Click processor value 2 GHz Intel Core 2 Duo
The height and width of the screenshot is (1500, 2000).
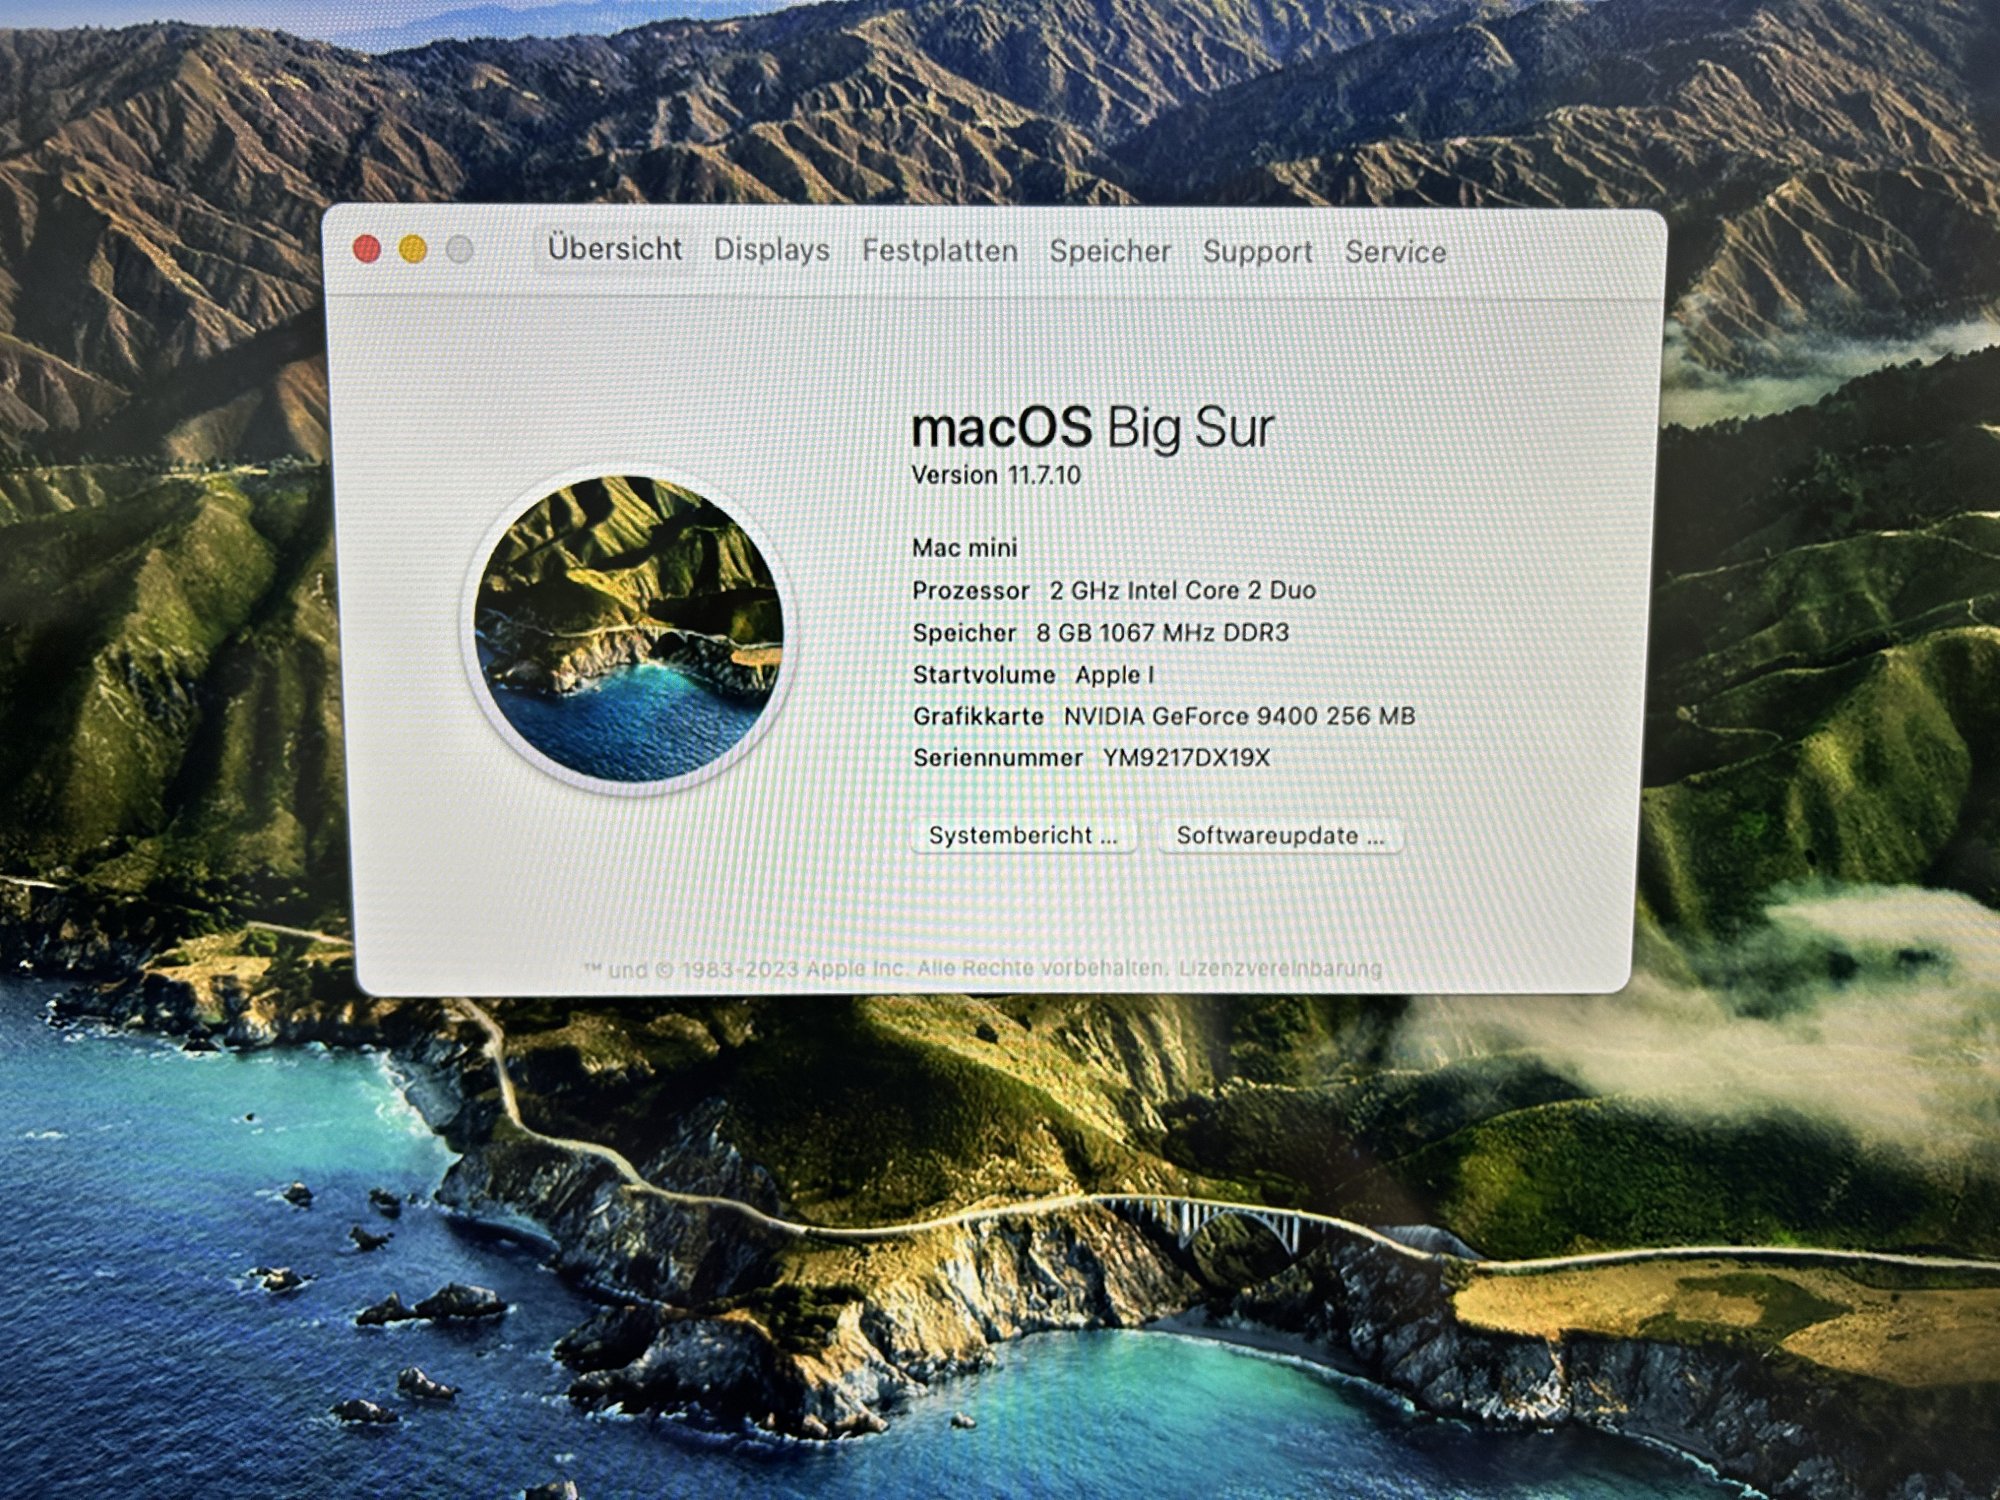coord(1182,590)
